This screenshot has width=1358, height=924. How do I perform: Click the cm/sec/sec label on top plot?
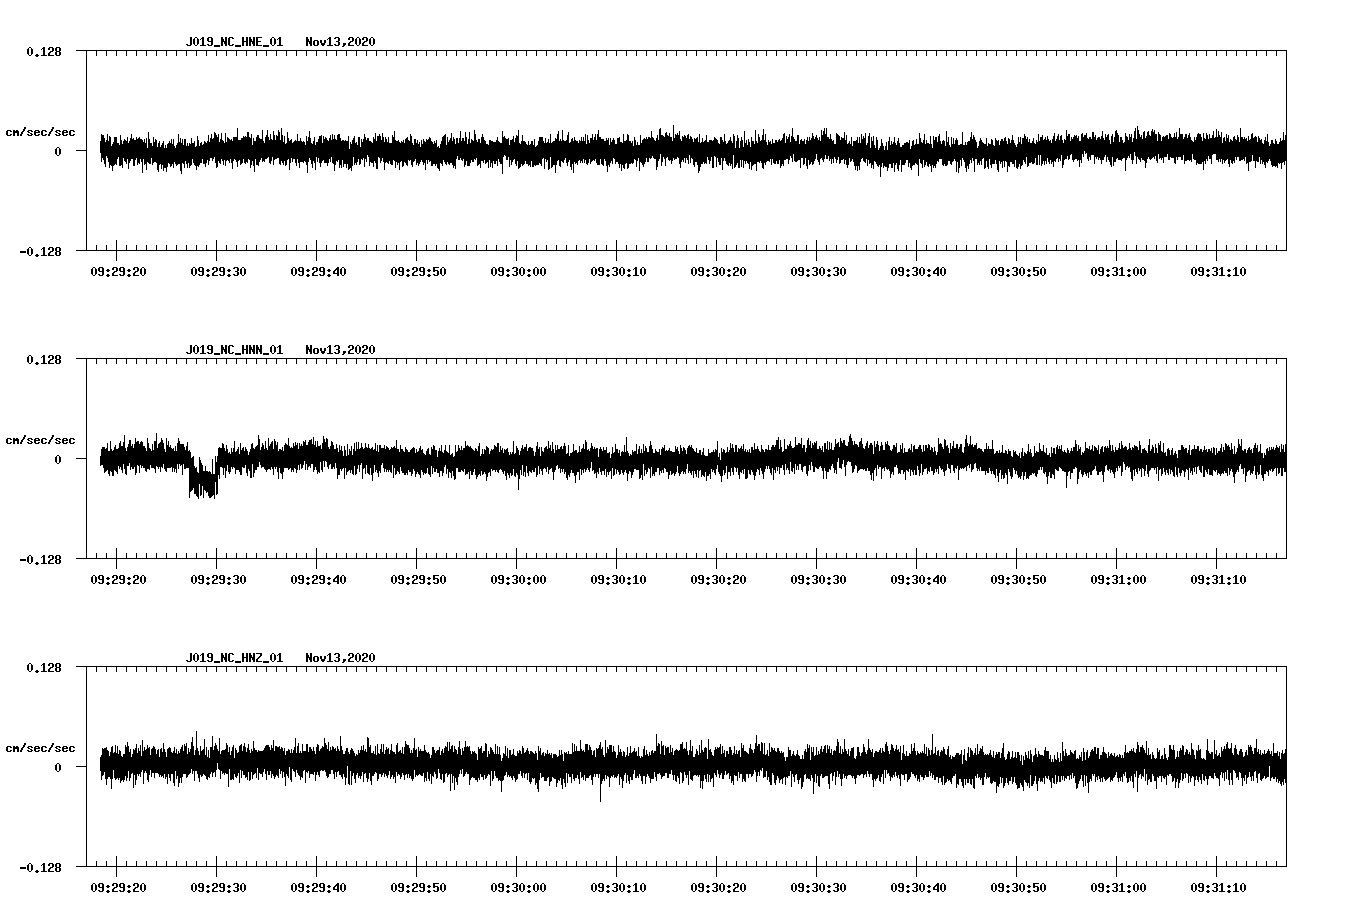click(x=40, y=131)
